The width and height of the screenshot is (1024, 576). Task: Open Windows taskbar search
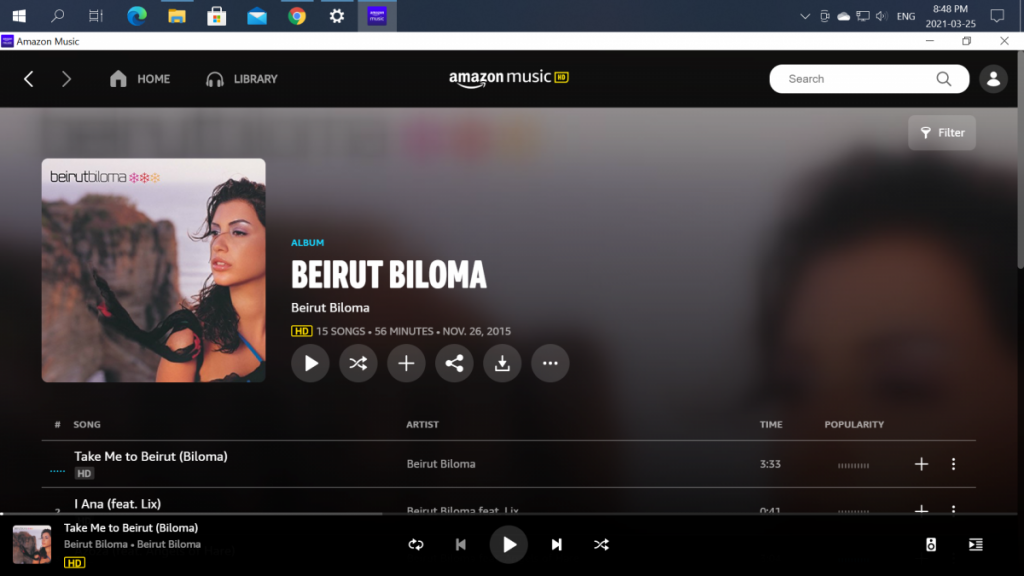tap(57, 16)
